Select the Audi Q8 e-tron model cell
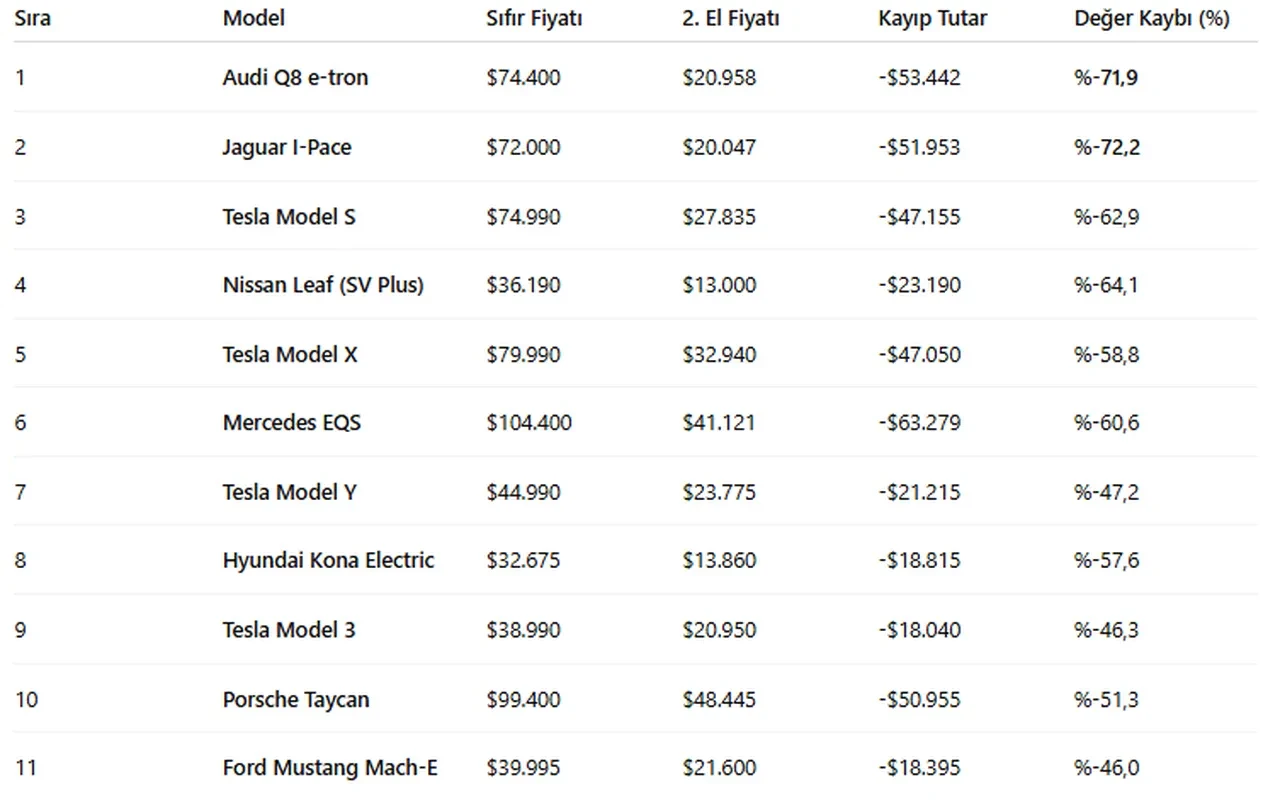This screenshot has height=804, width=1280. 295,77
